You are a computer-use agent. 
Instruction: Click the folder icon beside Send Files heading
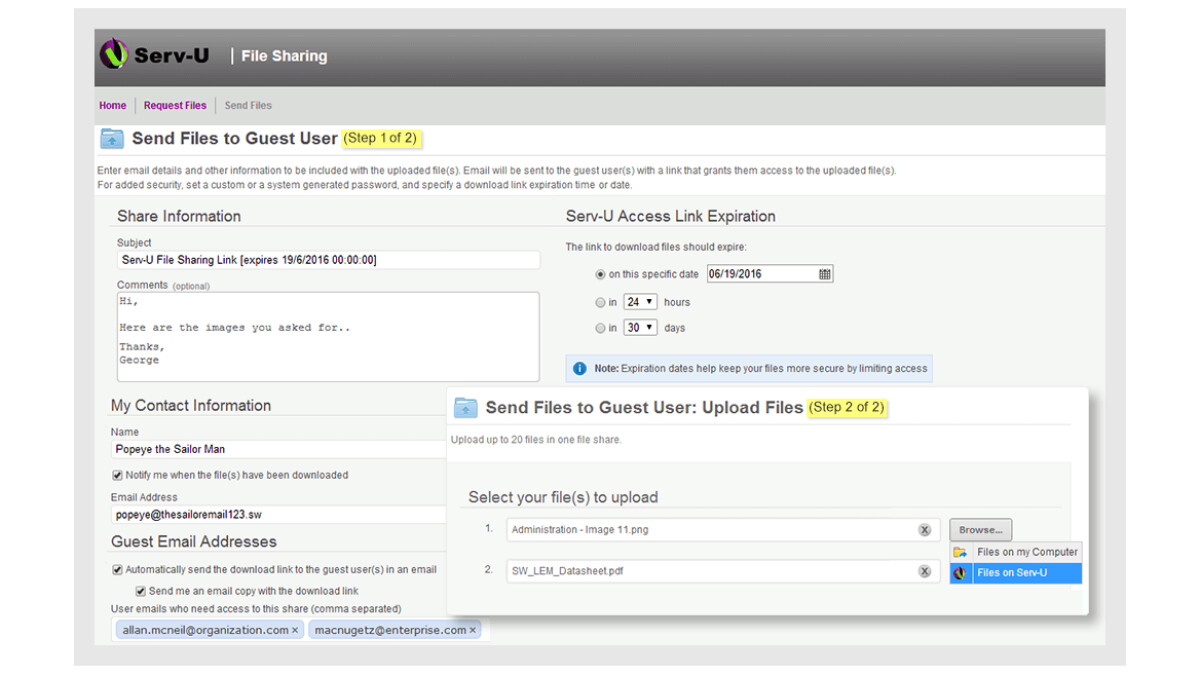(x=112, y=139)
